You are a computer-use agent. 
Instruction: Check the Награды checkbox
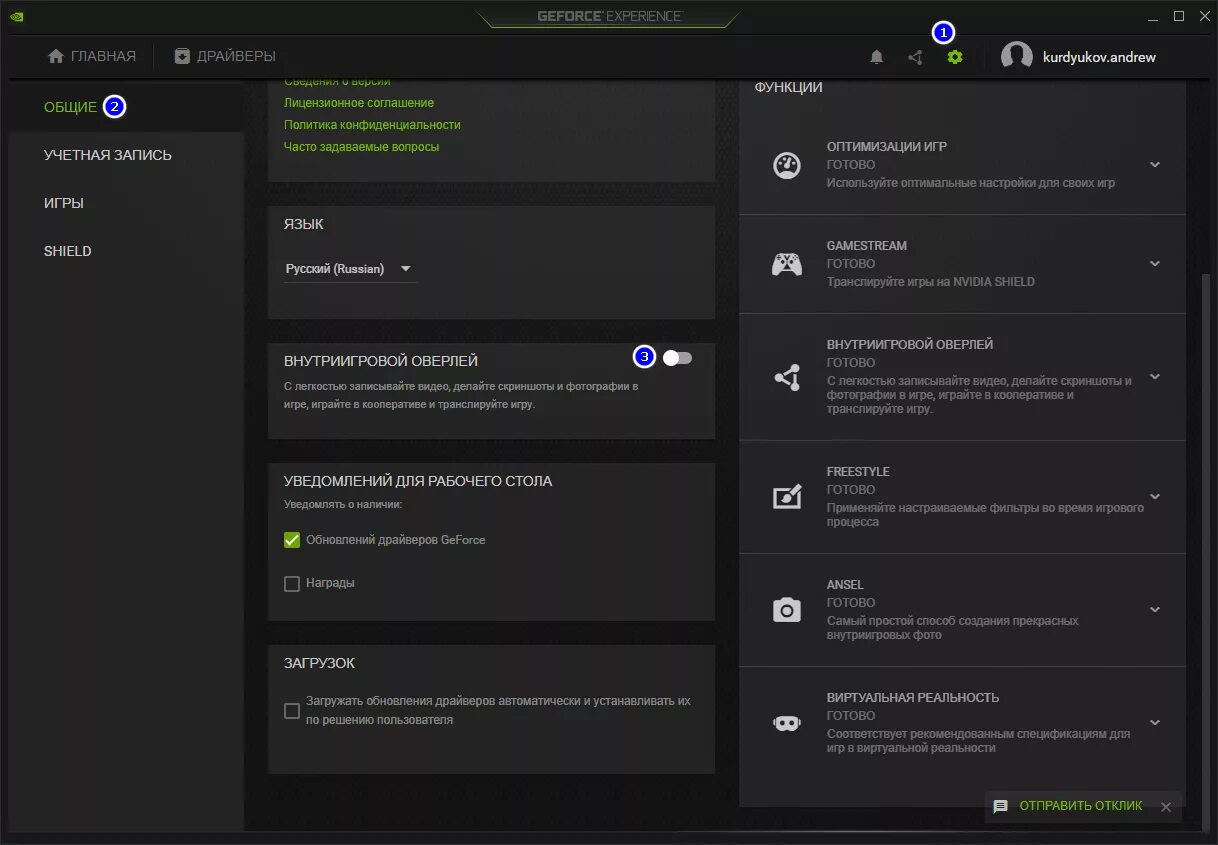(292, 583)
